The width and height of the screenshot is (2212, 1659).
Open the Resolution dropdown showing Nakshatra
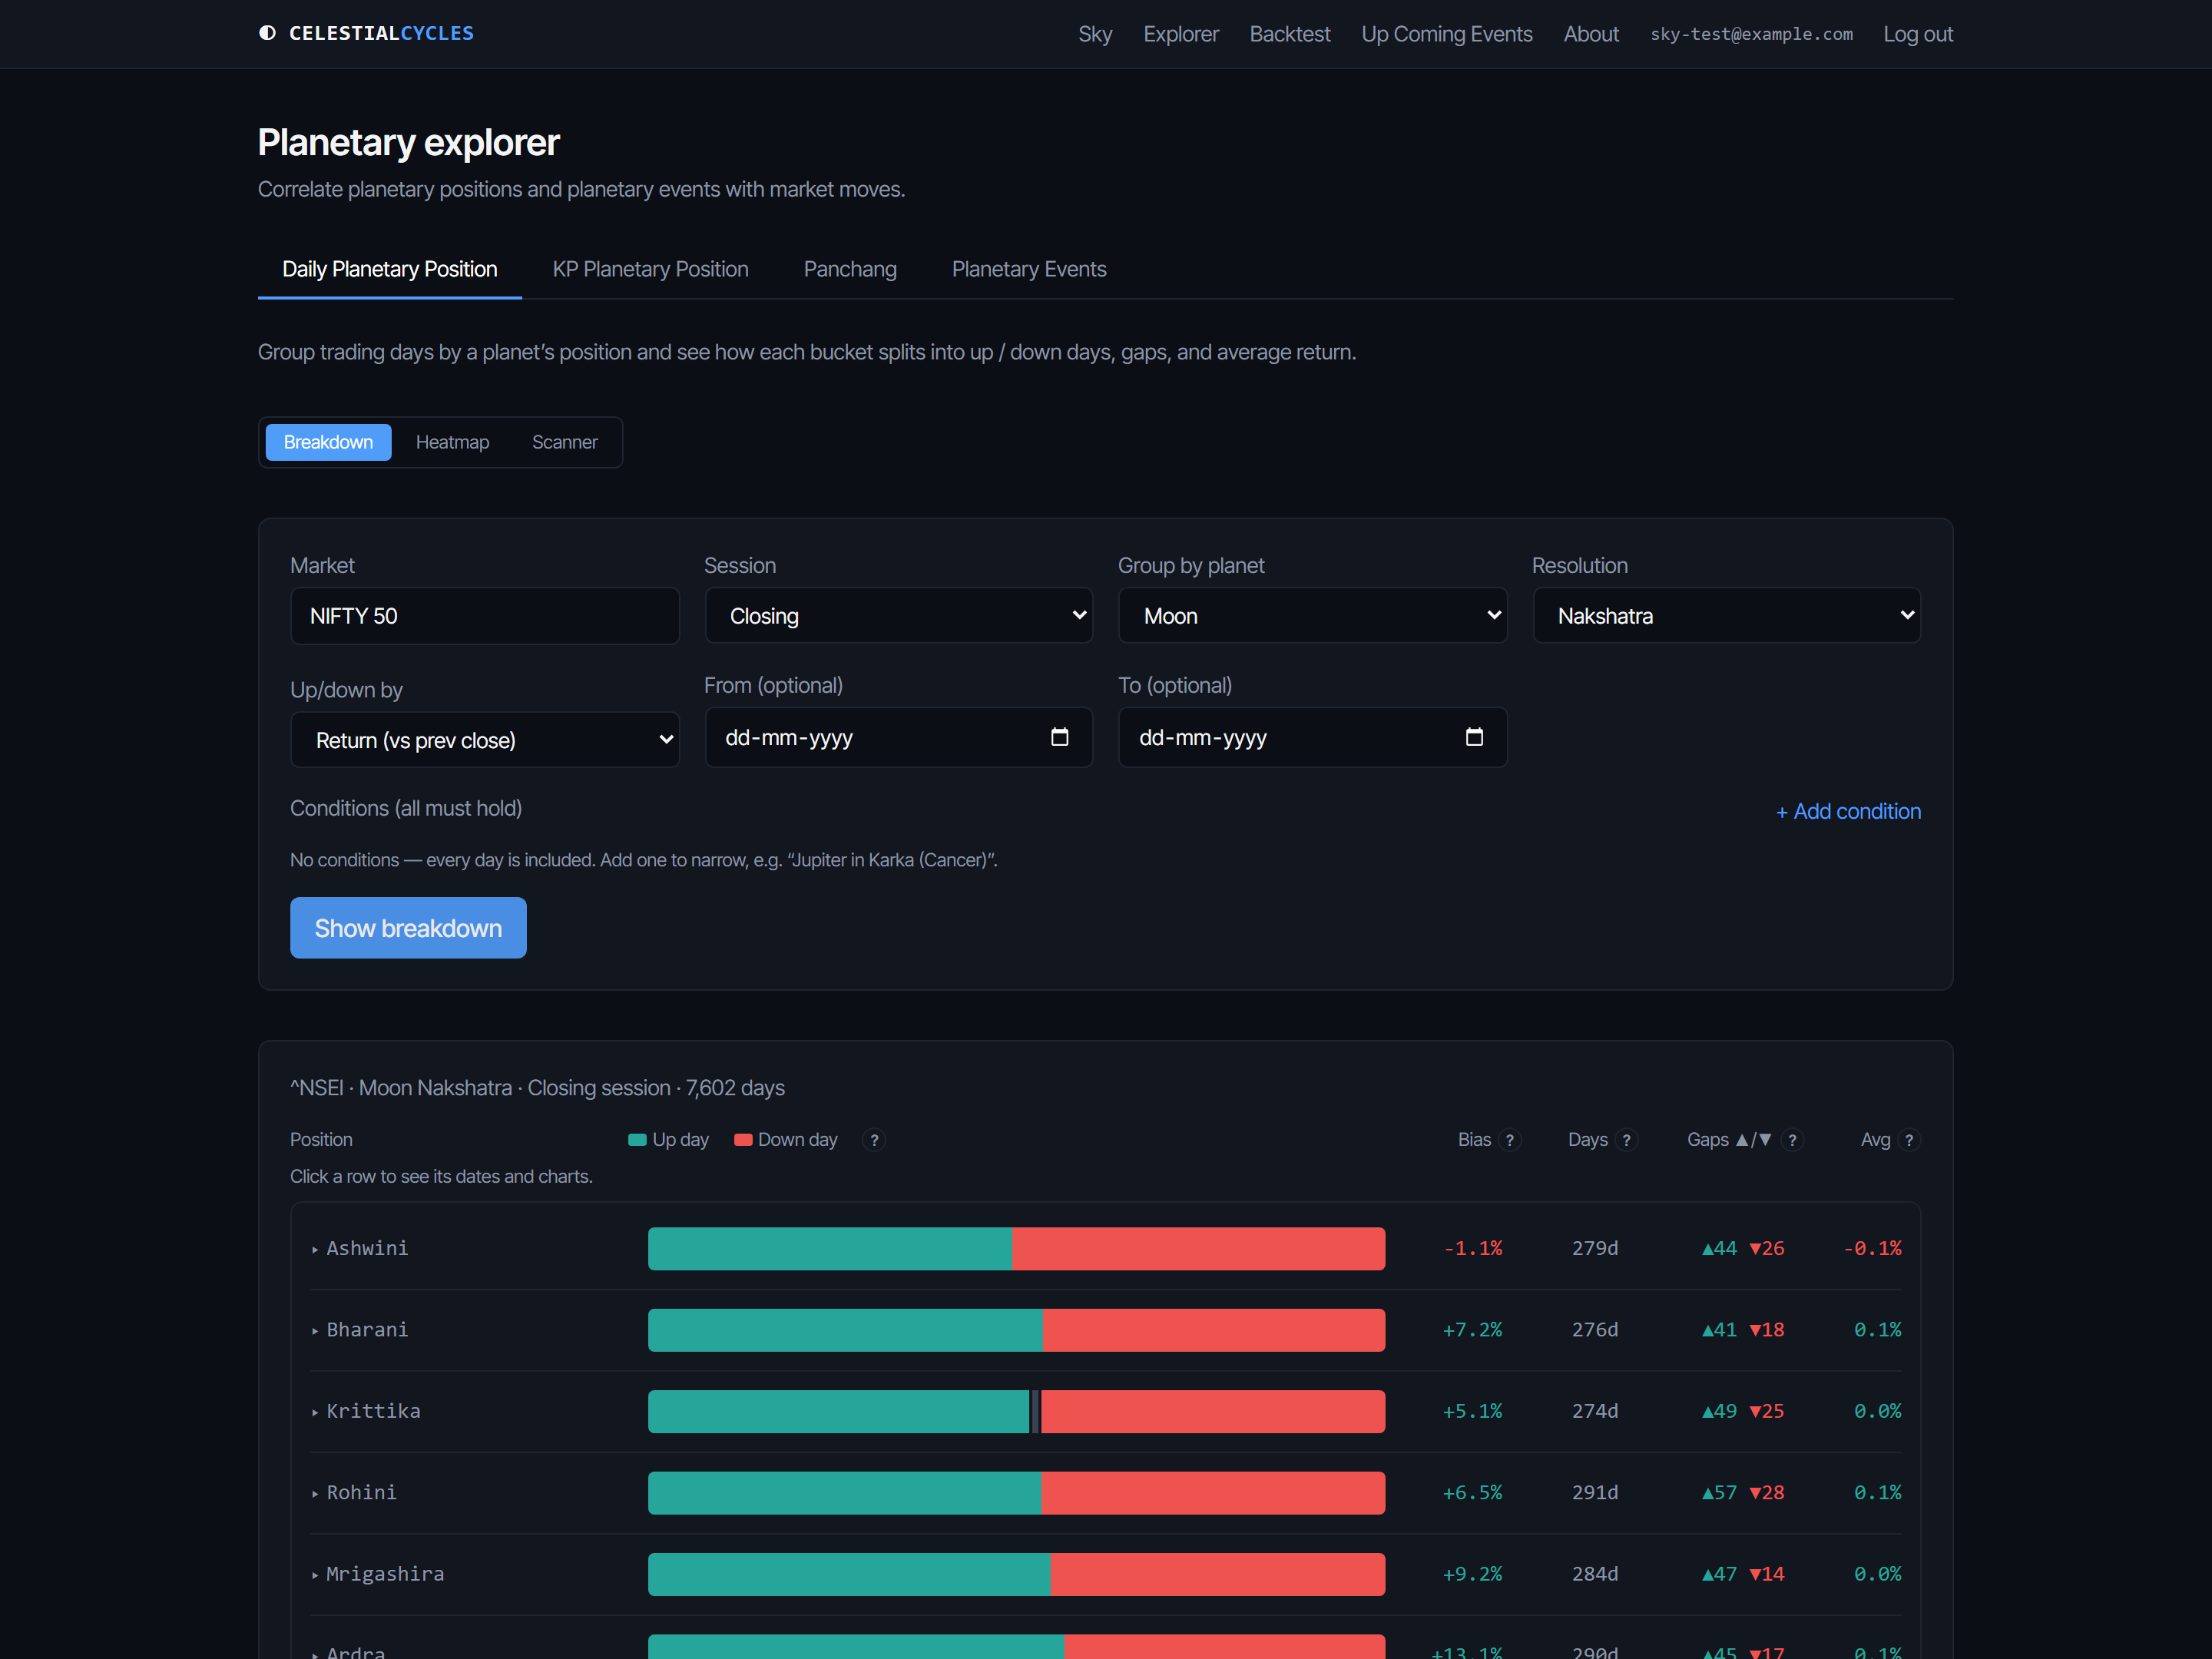[x=1726, y=616]
